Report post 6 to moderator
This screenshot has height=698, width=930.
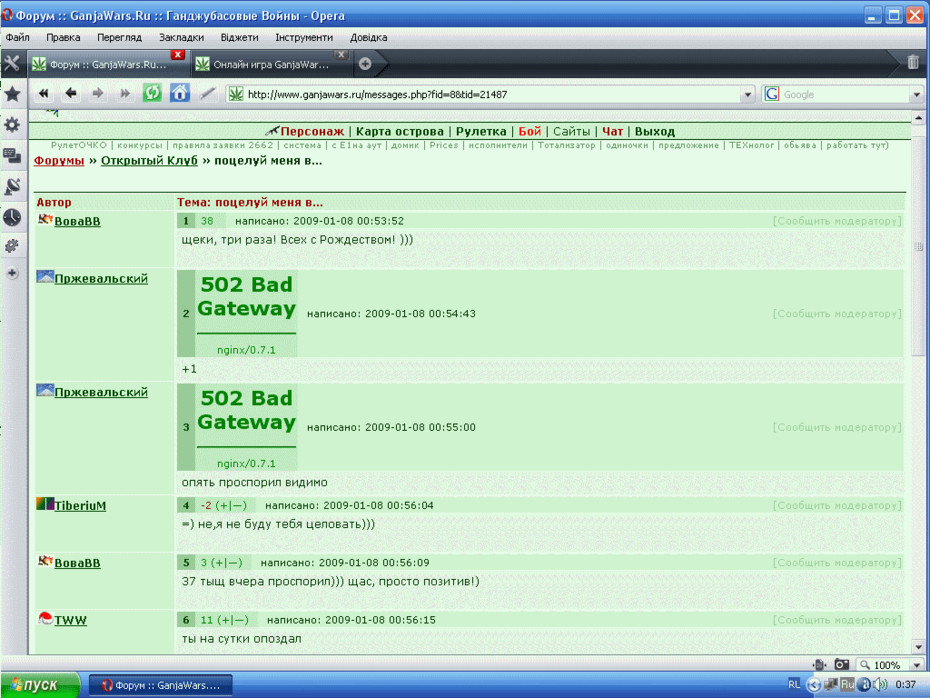837,620
